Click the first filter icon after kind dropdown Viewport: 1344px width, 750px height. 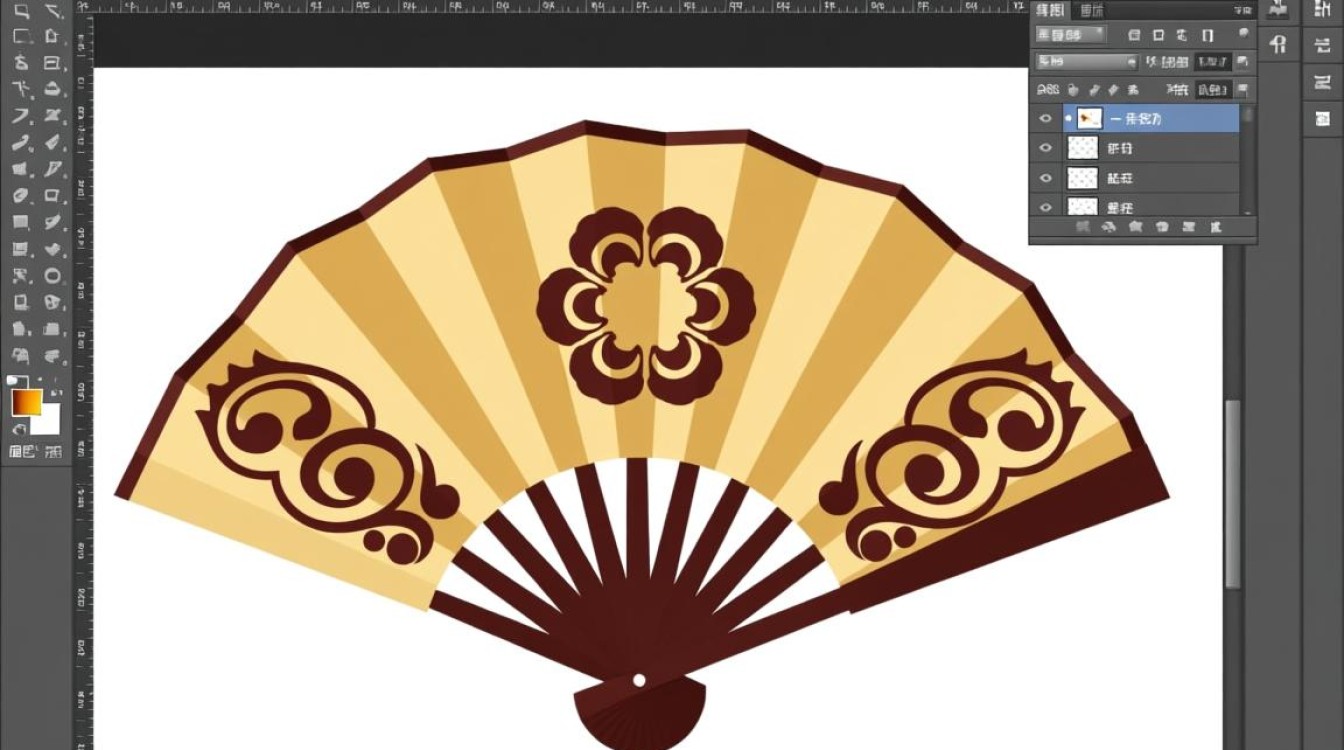(x=1134, y=35)
